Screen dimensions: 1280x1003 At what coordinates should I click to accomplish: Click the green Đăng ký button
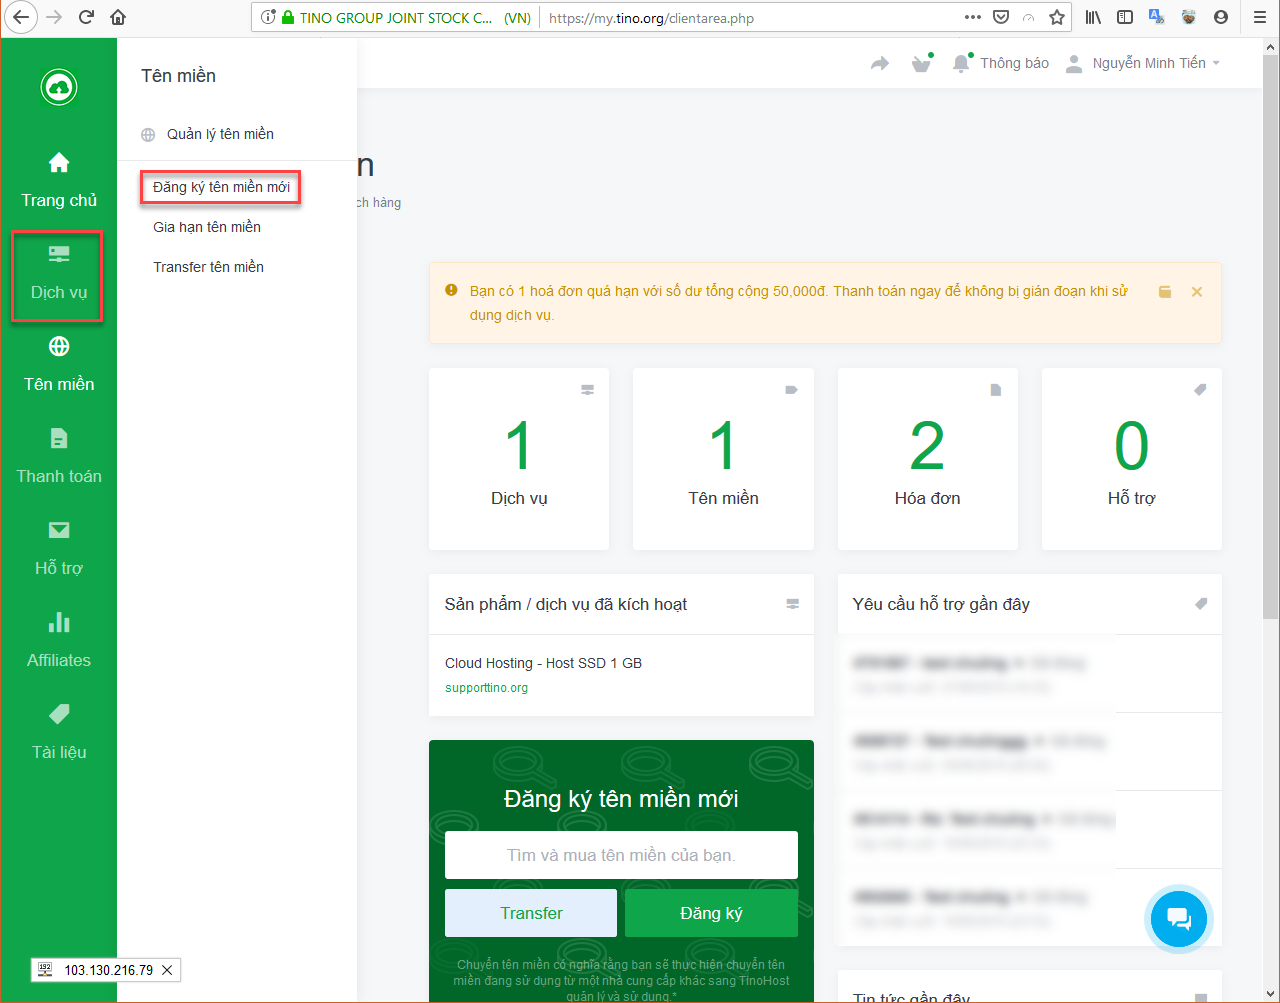[711, 913]
